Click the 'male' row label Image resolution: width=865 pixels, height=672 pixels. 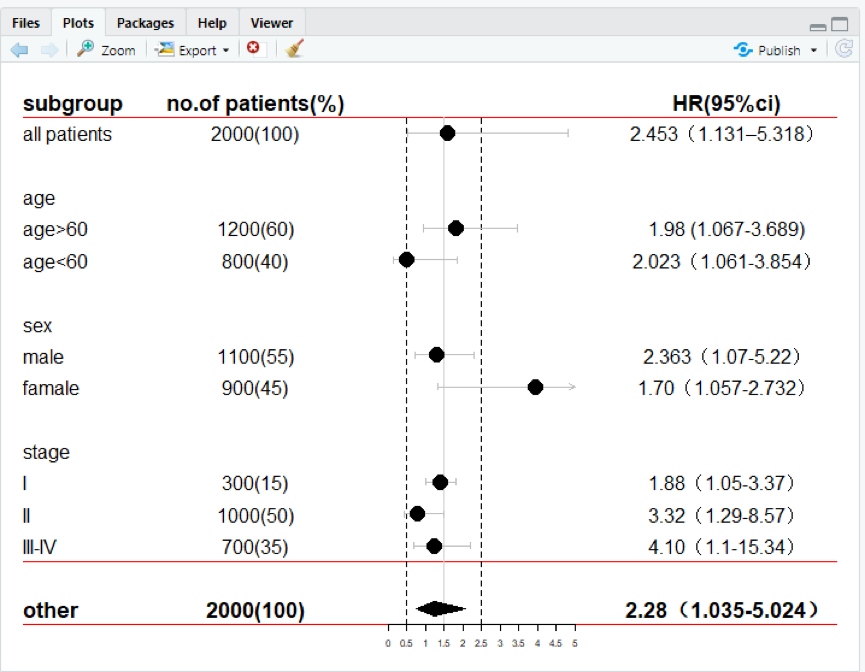pos(43,357)
